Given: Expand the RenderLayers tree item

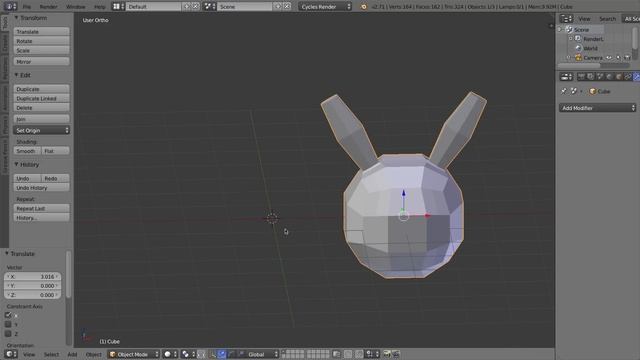Looking at the screenshot, I should [x=571, y=39].
